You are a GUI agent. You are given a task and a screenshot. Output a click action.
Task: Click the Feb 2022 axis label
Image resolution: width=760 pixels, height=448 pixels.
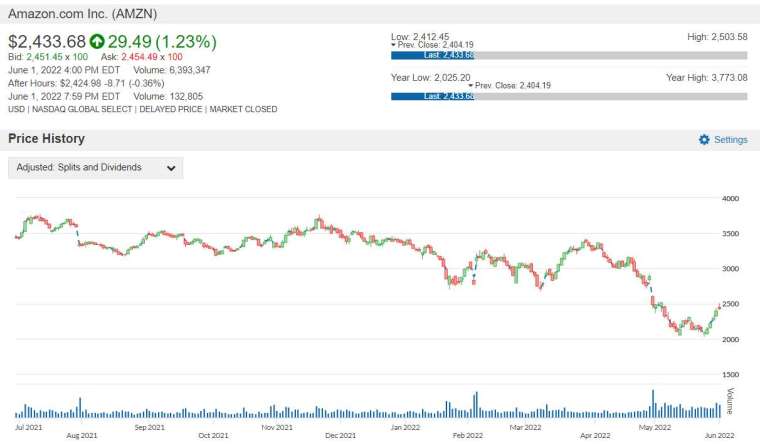pos(468,435)
